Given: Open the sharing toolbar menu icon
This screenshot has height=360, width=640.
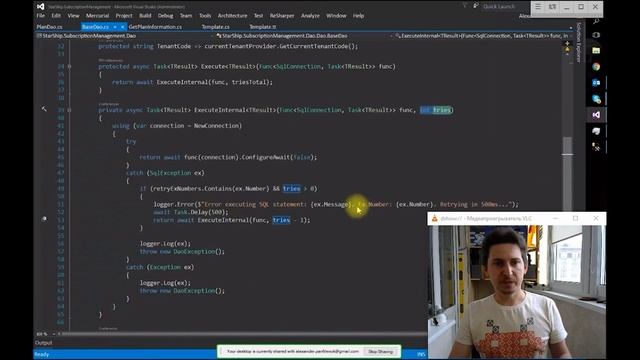Looking at the screenshot, I should coord(538,7).
